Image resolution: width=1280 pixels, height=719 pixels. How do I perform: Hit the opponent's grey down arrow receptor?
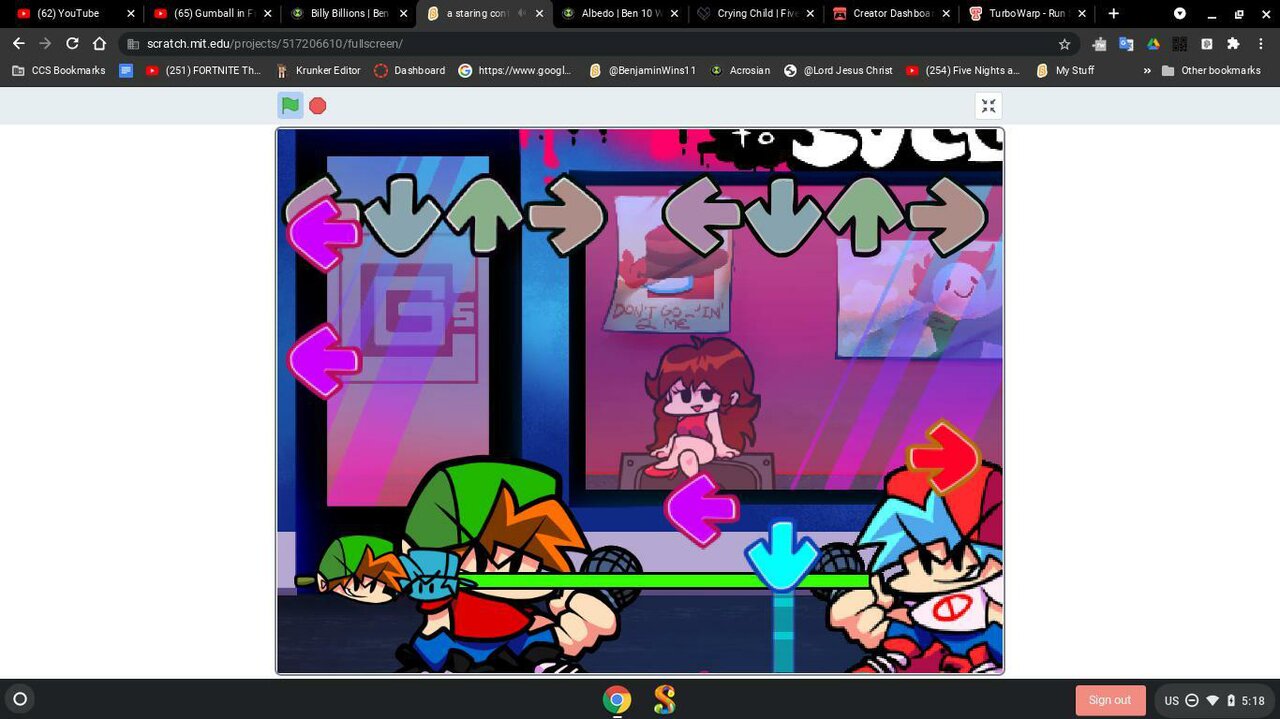(402, 214)
